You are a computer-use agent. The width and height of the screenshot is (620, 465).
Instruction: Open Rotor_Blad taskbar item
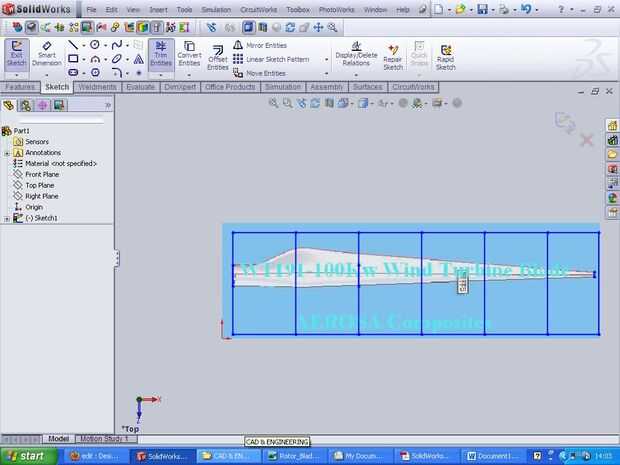tap(293, 456)
